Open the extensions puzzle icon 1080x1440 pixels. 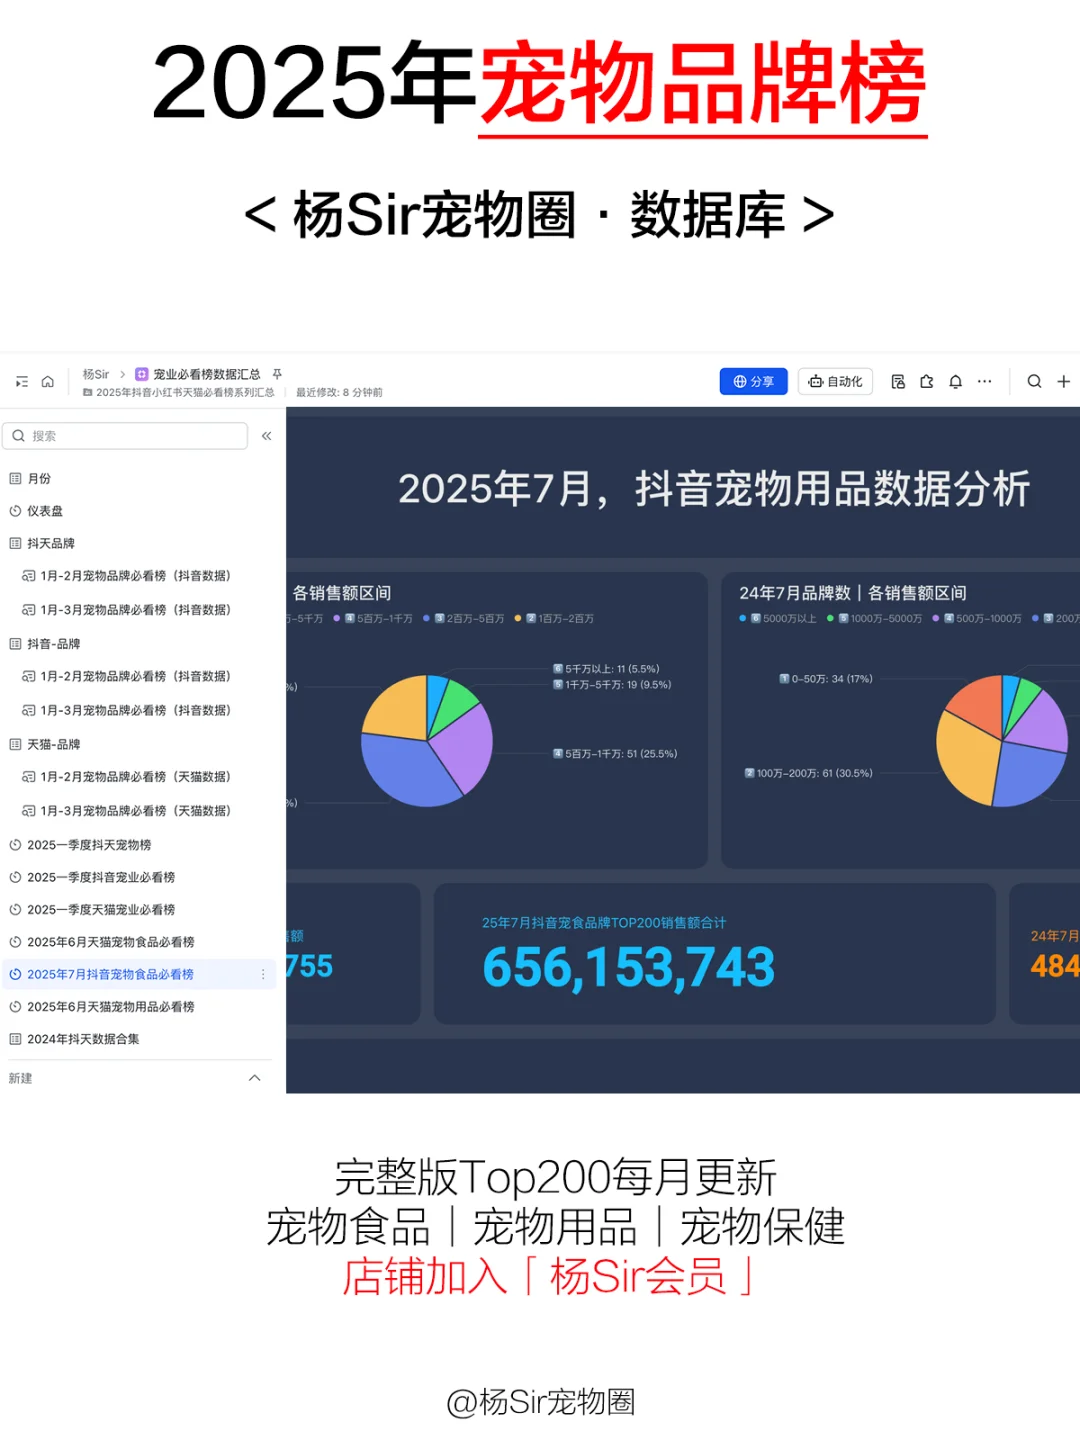926,381
